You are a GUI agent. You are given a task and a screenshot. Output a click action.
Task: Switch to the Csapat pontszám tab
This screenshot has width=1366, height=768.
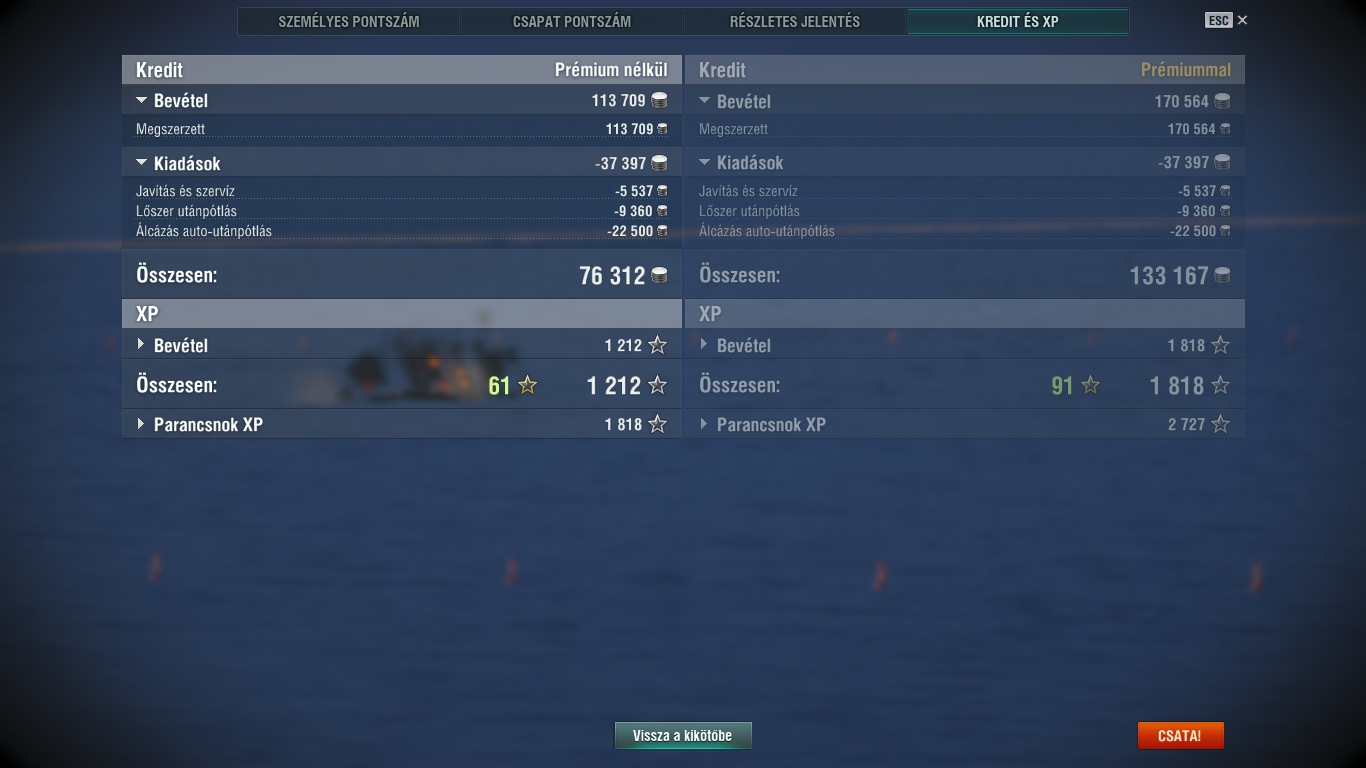(572, 21)
